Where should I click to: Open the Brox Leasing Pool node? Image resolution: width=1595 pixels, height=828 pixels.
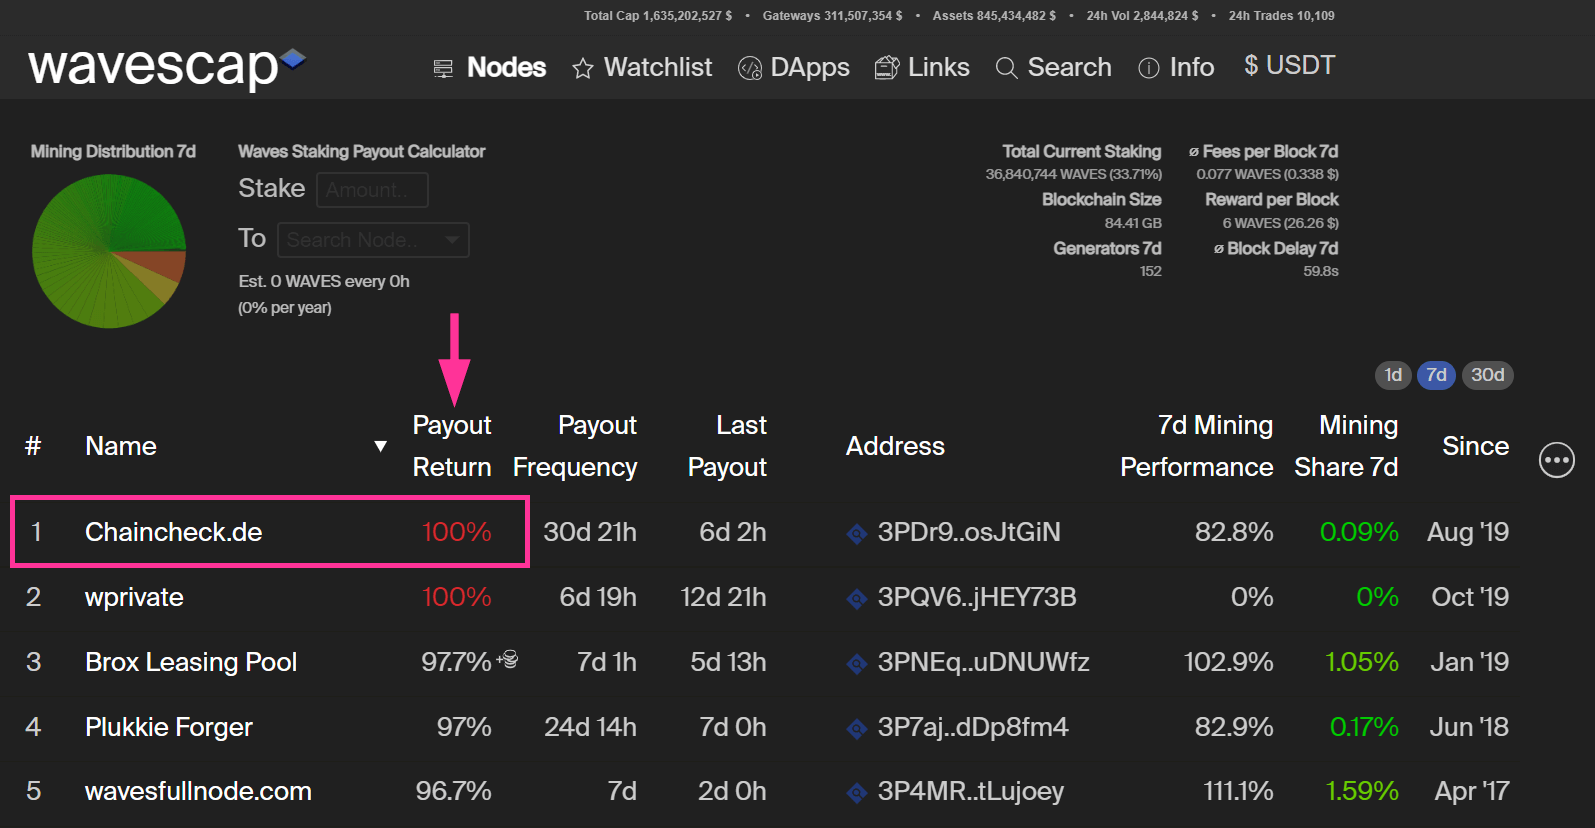click(191, 662)
